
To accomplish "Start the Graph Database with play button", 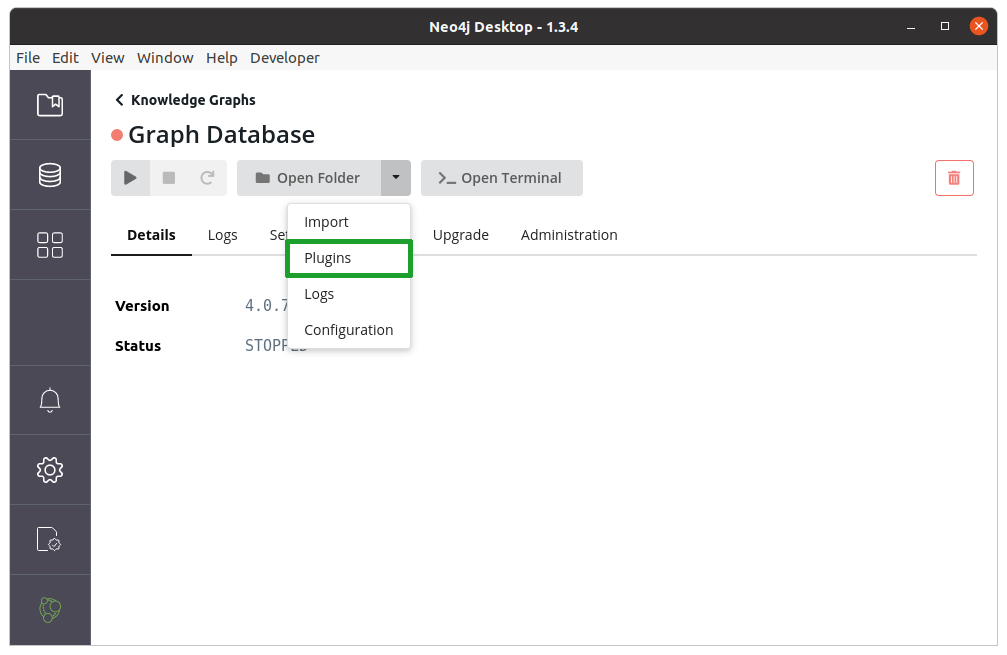I will coord(130,178).
